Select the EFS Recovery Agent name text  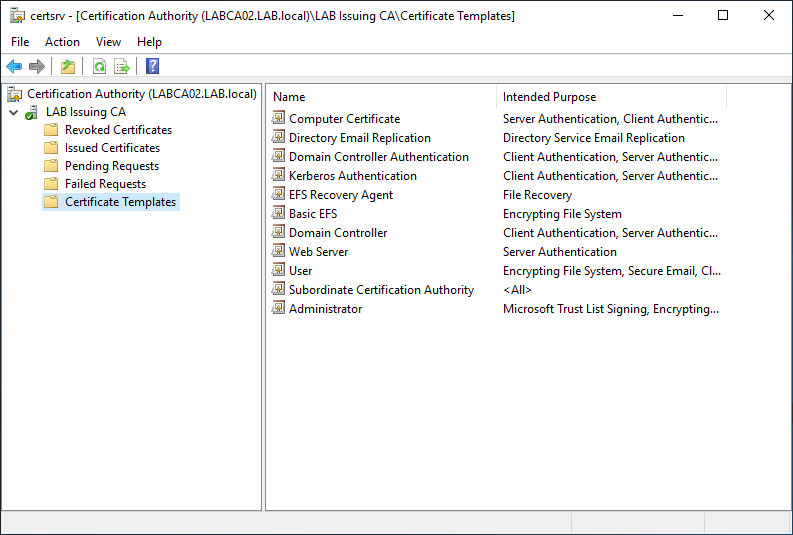click(341, 195)
